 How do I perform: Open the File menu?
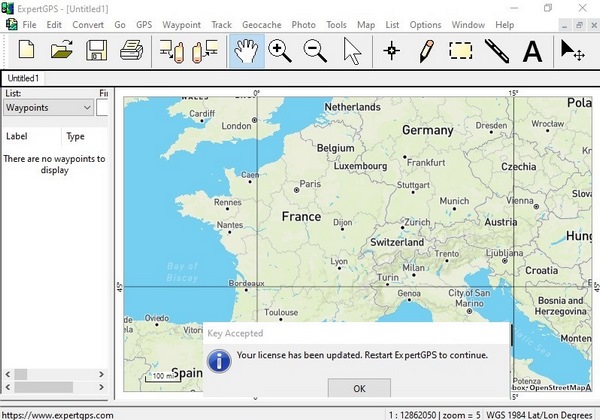(x=29, y=25)
